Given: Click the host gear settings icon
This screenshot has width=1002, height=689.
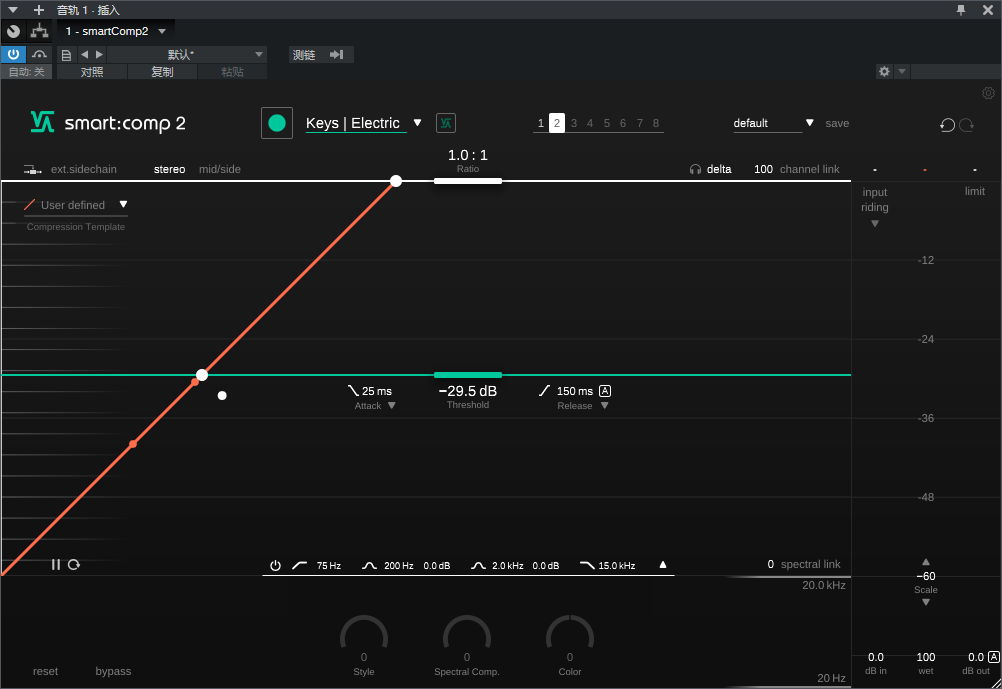Looking at the screenshot, I should pos(884,71).
